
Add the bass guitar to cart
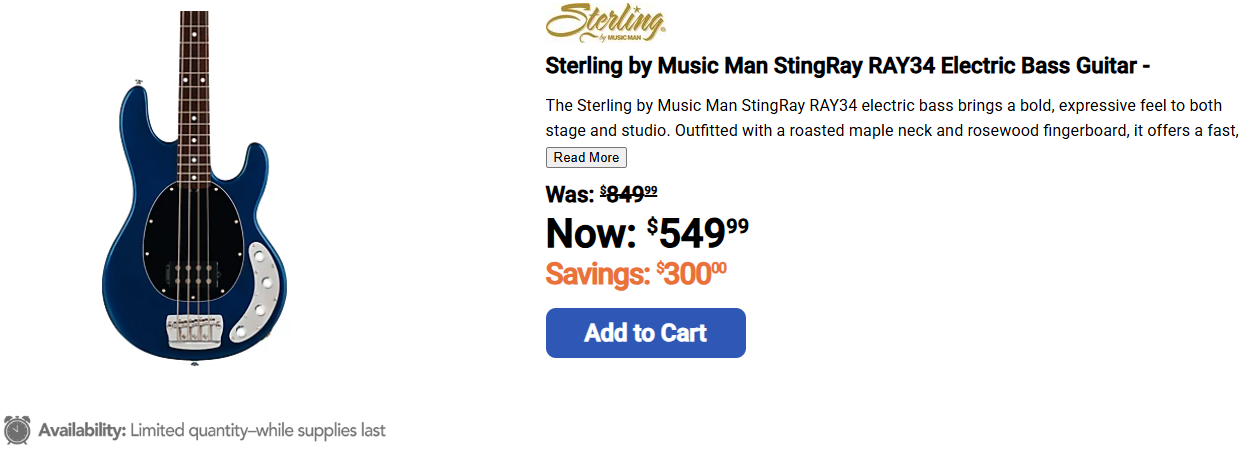(645, 333)
